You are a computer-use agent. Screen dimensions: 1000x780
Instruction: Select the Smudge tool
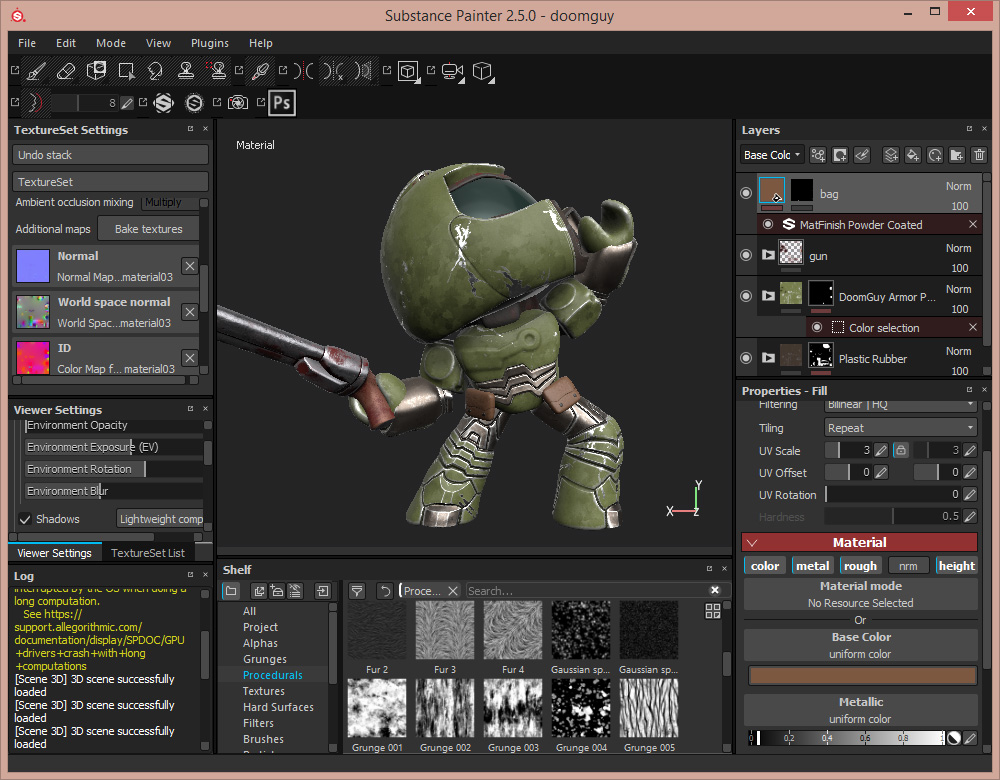156,71
